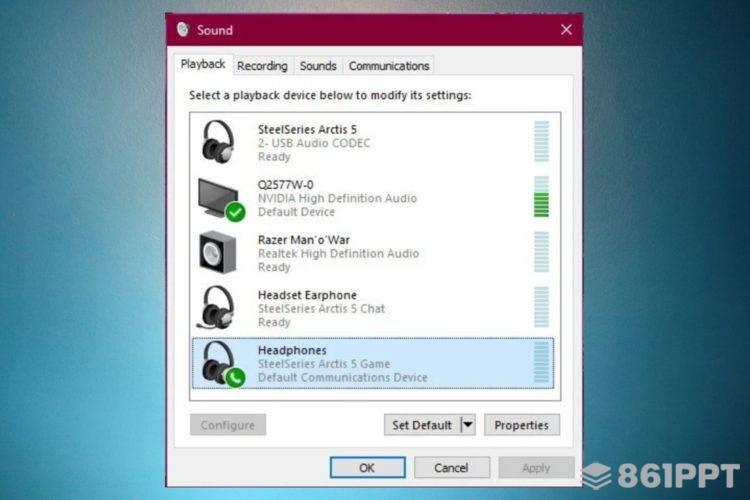This screenshot has height=500, width=750.
Task: Click the Headset Earphone level meter
Action: (x=541, y=307)
